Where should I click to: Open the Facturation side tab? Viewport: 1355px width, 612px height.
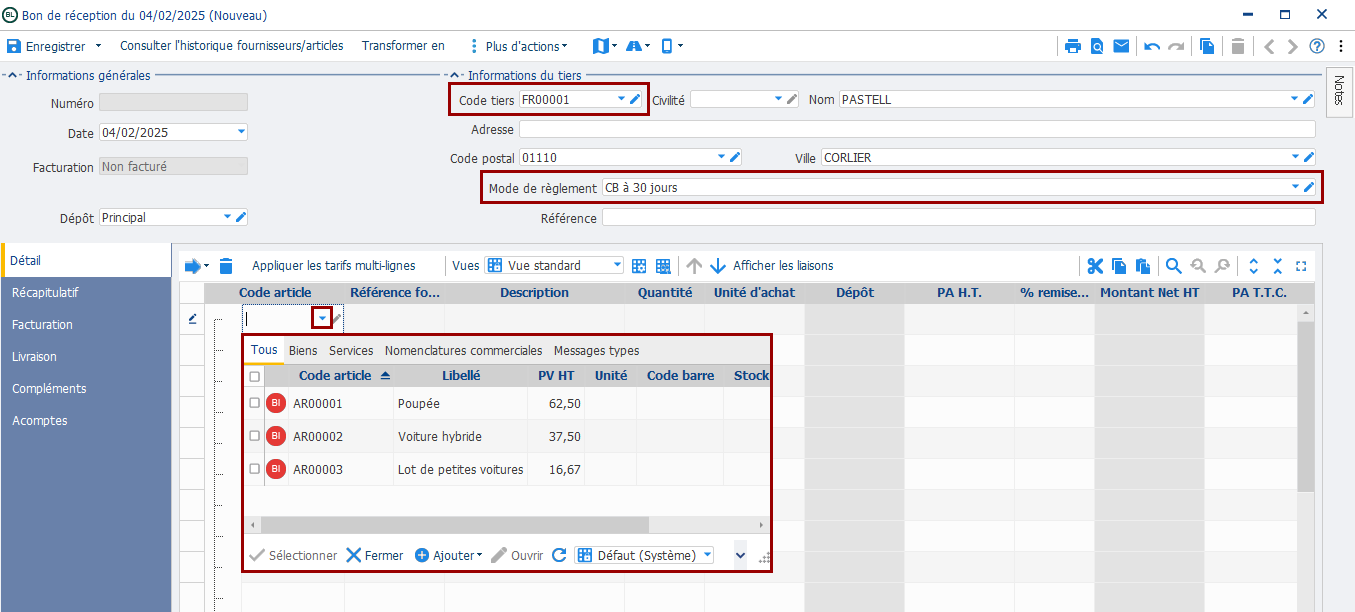click(x=42, y=325)
